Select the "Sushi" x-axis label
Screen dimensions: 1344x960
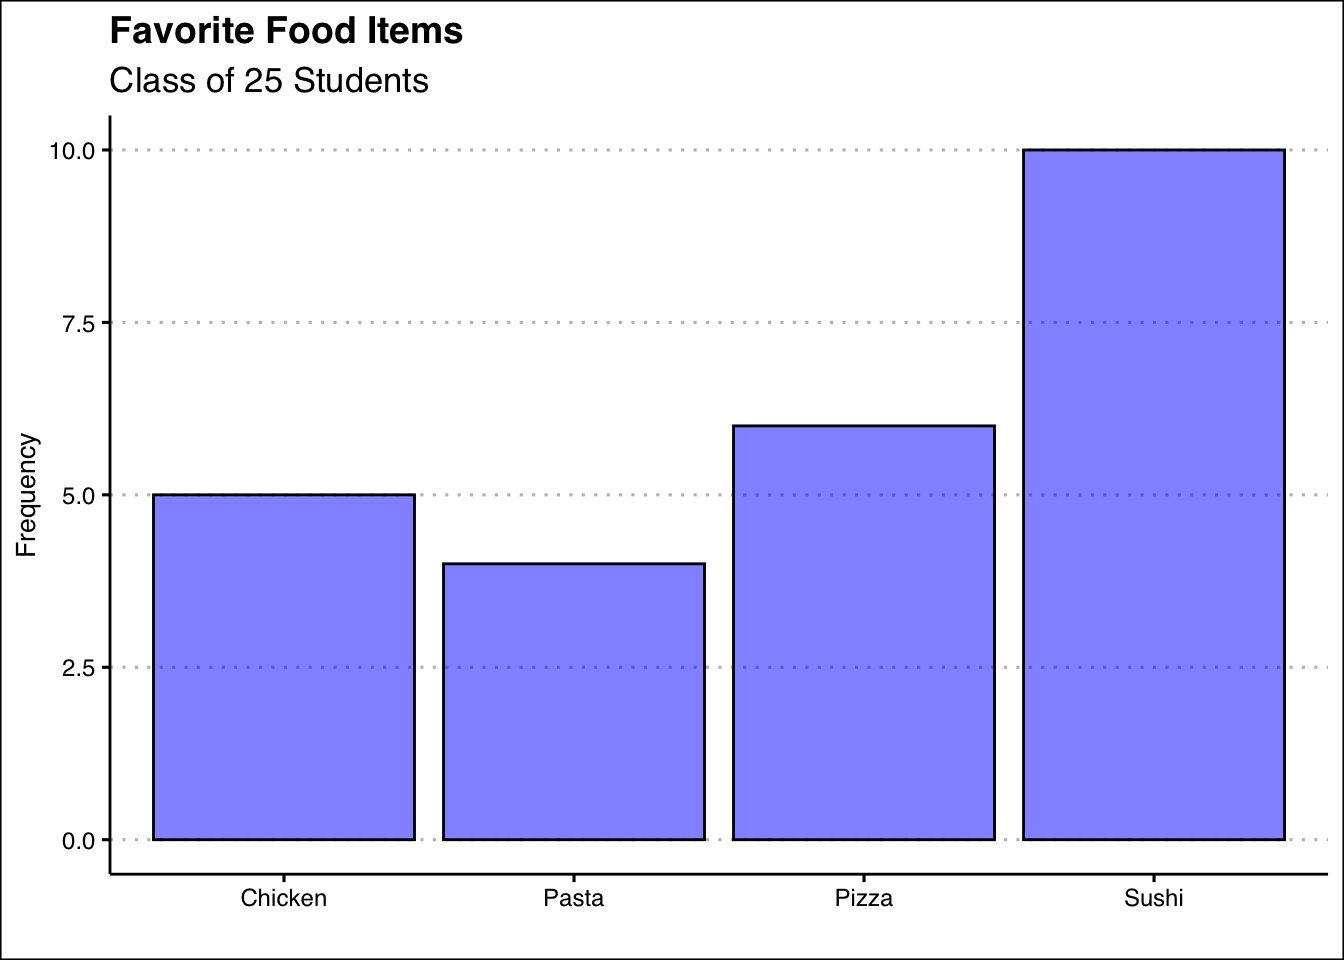pyautogui.click(x=1153, y=898)
